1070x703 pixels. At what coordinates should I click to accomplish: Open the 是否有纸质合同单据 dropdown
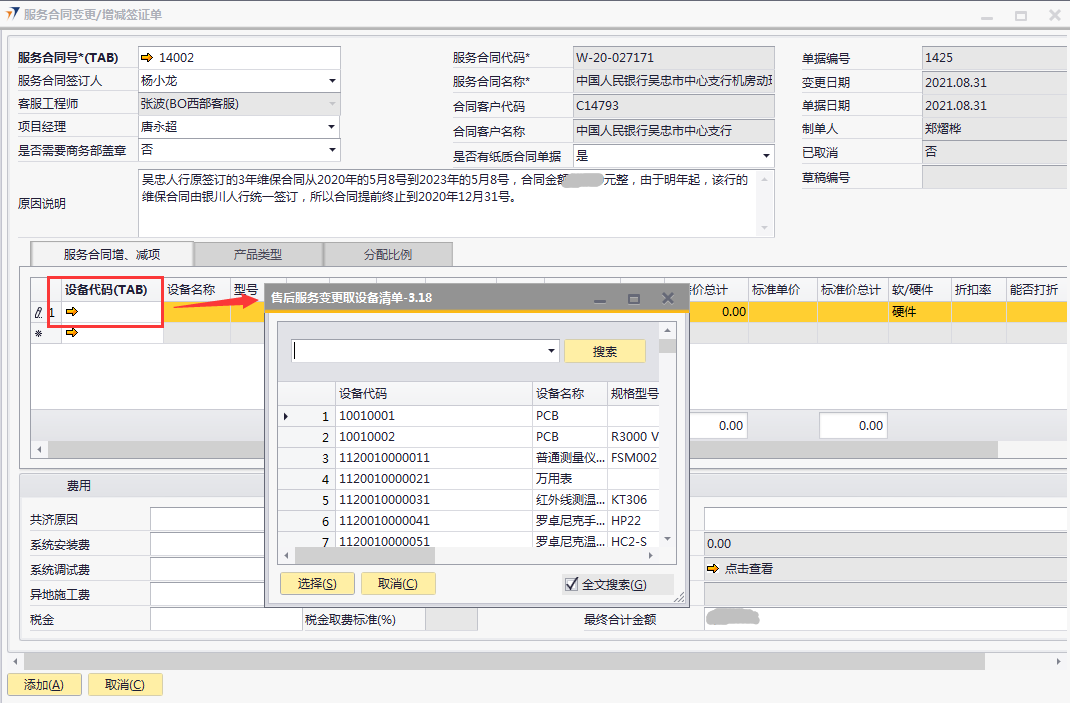766,156
